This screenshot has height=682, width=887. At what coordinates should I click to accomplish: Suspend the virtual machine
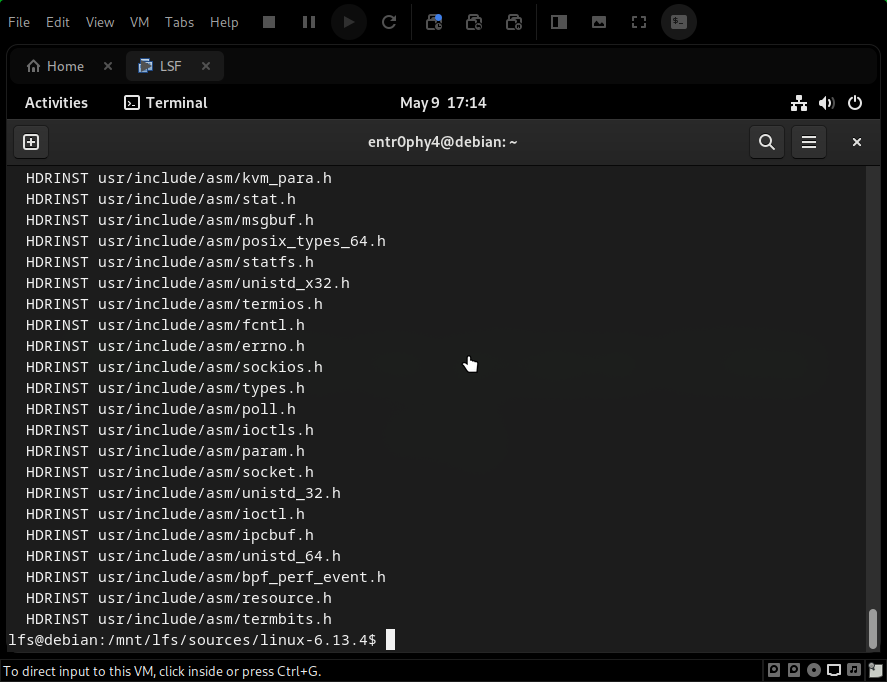(x=307, y=21)
